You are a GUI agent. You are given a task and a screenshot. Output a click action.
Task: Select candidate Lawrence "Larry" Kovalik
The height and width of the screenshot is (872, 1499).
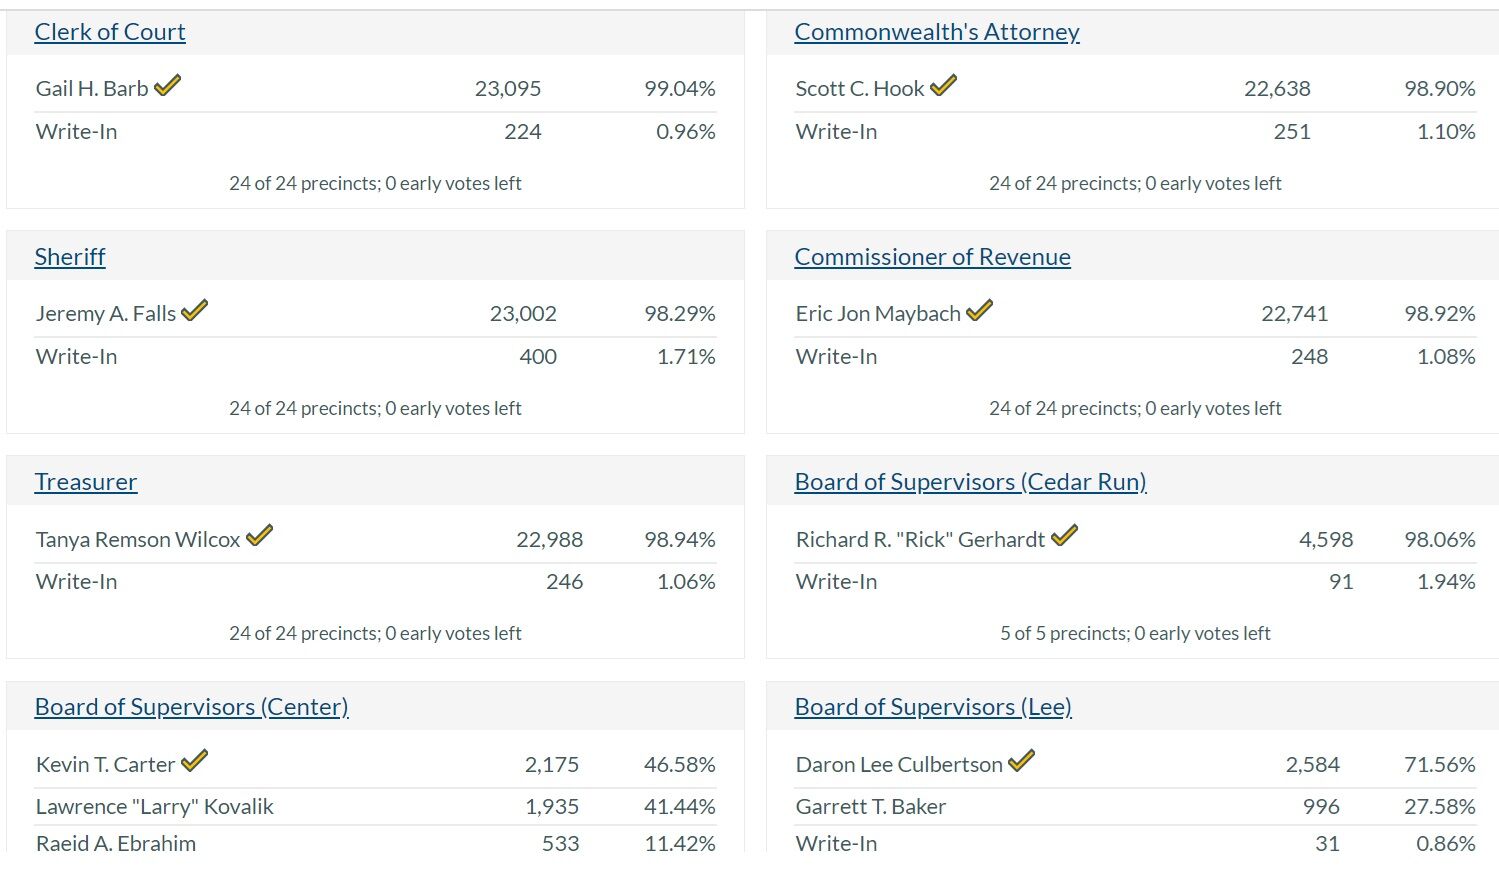pyautogui.click(x=154, y=806)
